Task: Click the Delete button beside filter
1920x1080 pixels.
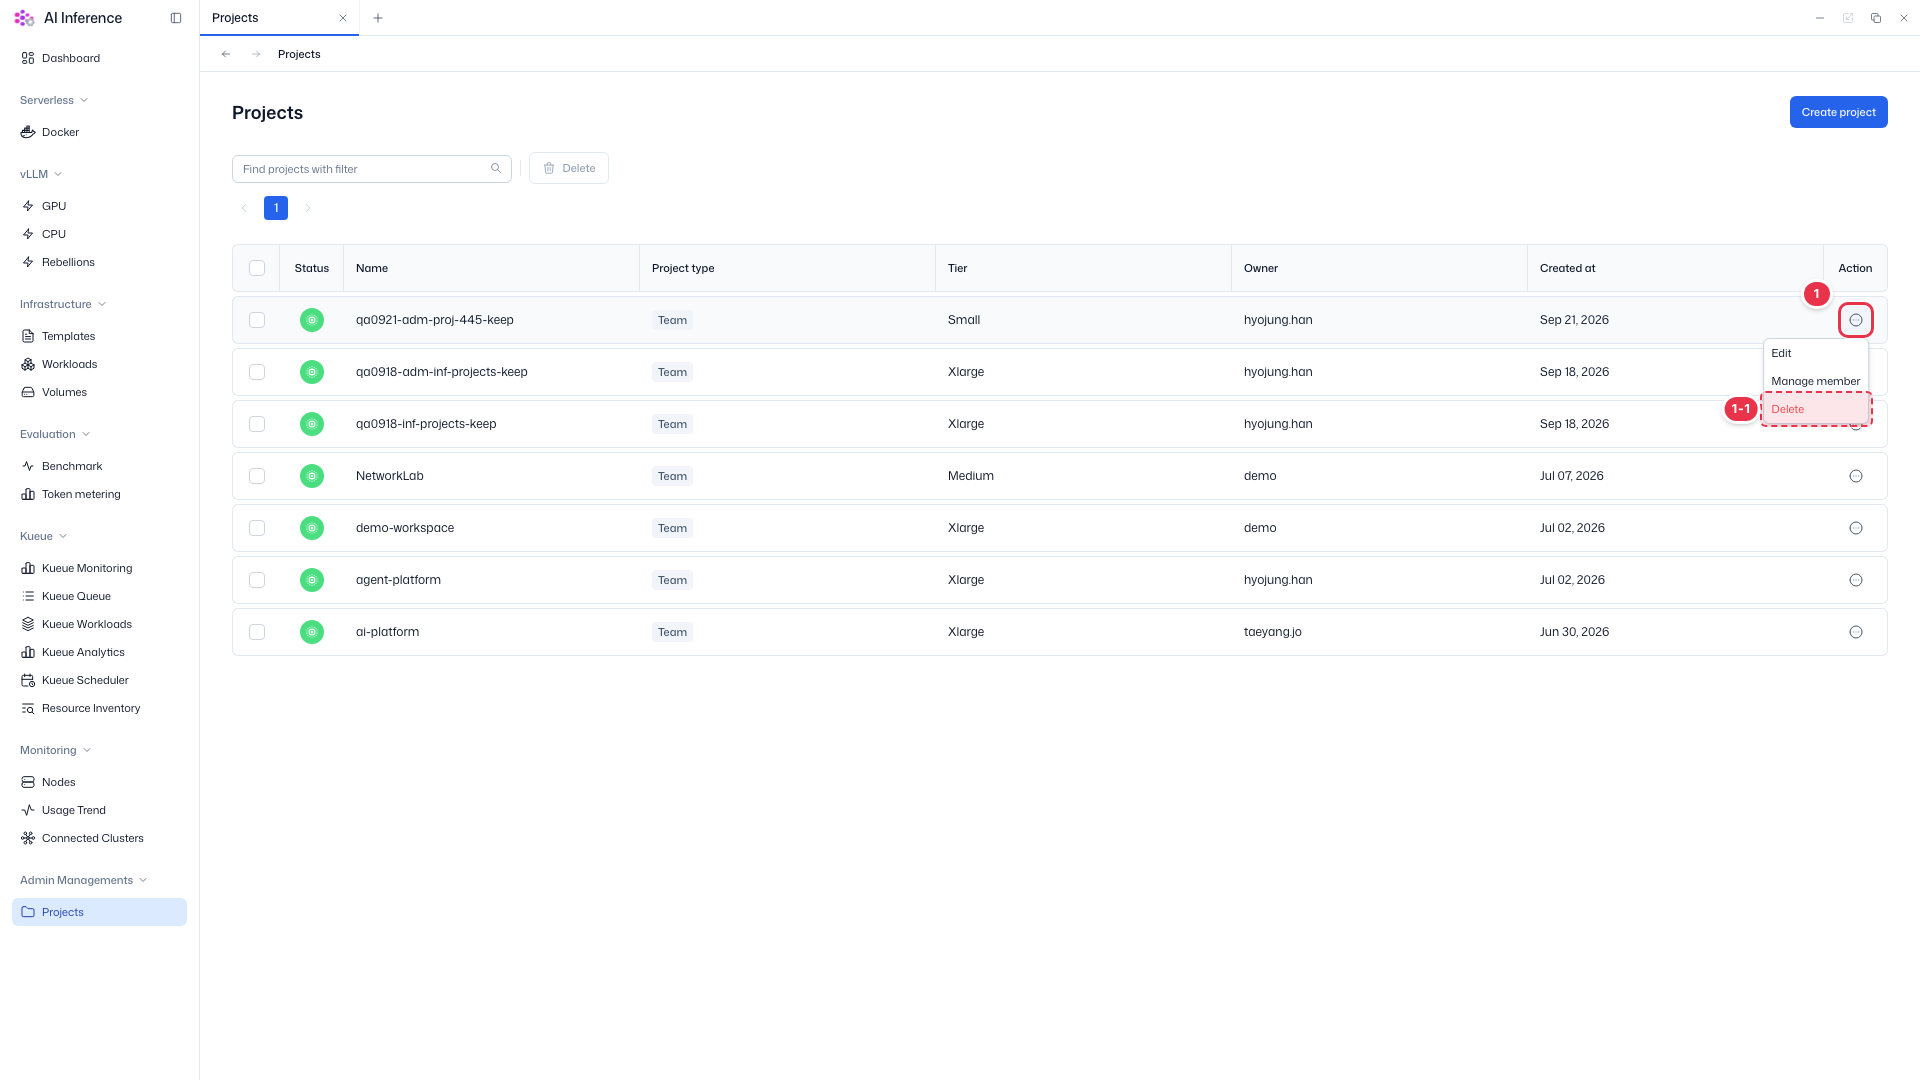Action: point(569,168)
